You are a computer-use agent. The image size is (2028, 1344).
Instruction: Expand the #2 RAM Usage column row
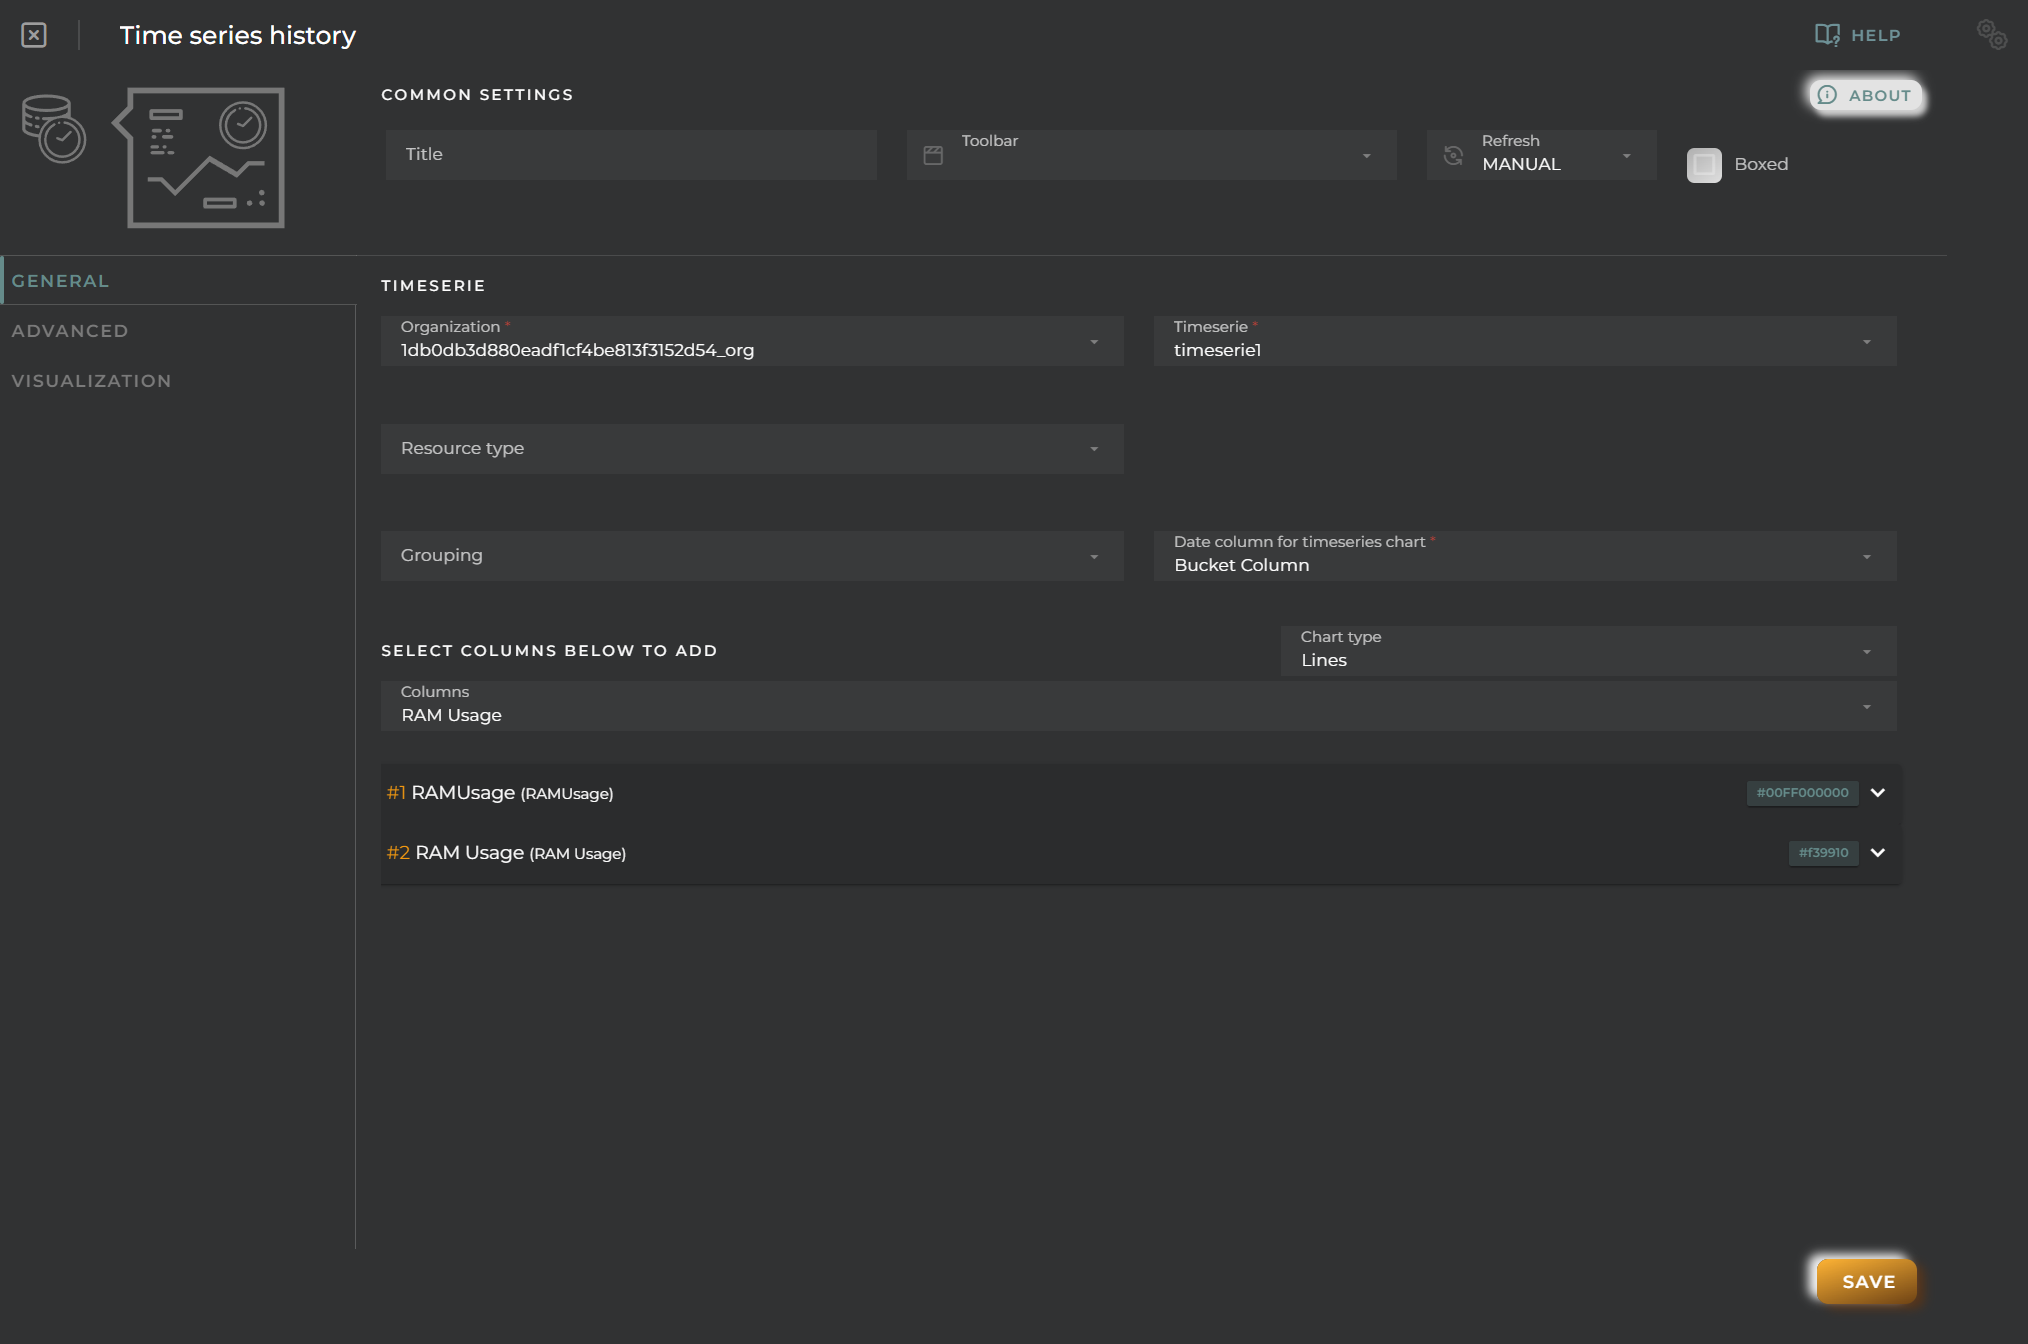tap(1880, 852)
